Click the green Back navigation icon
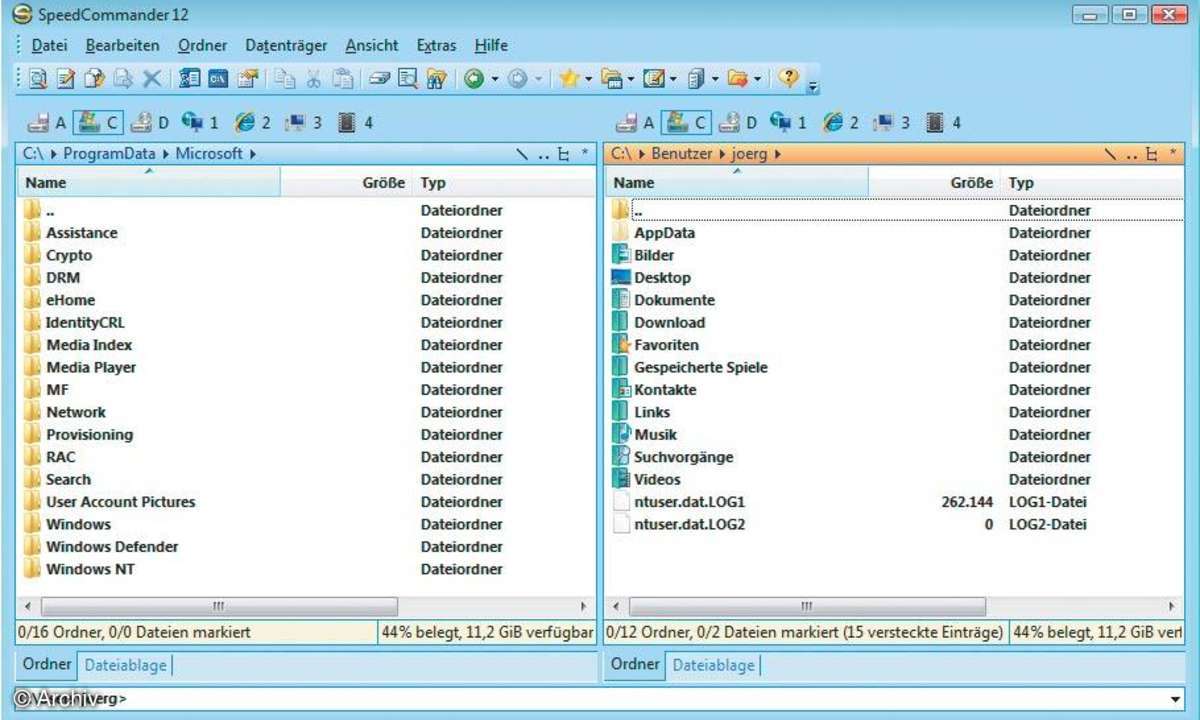Viewport: 1200px width, 720px height. pos(475,78)
